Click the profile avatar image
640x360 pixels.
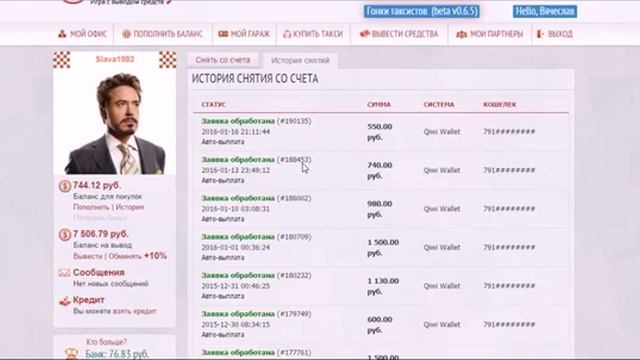tap(115, 123)
